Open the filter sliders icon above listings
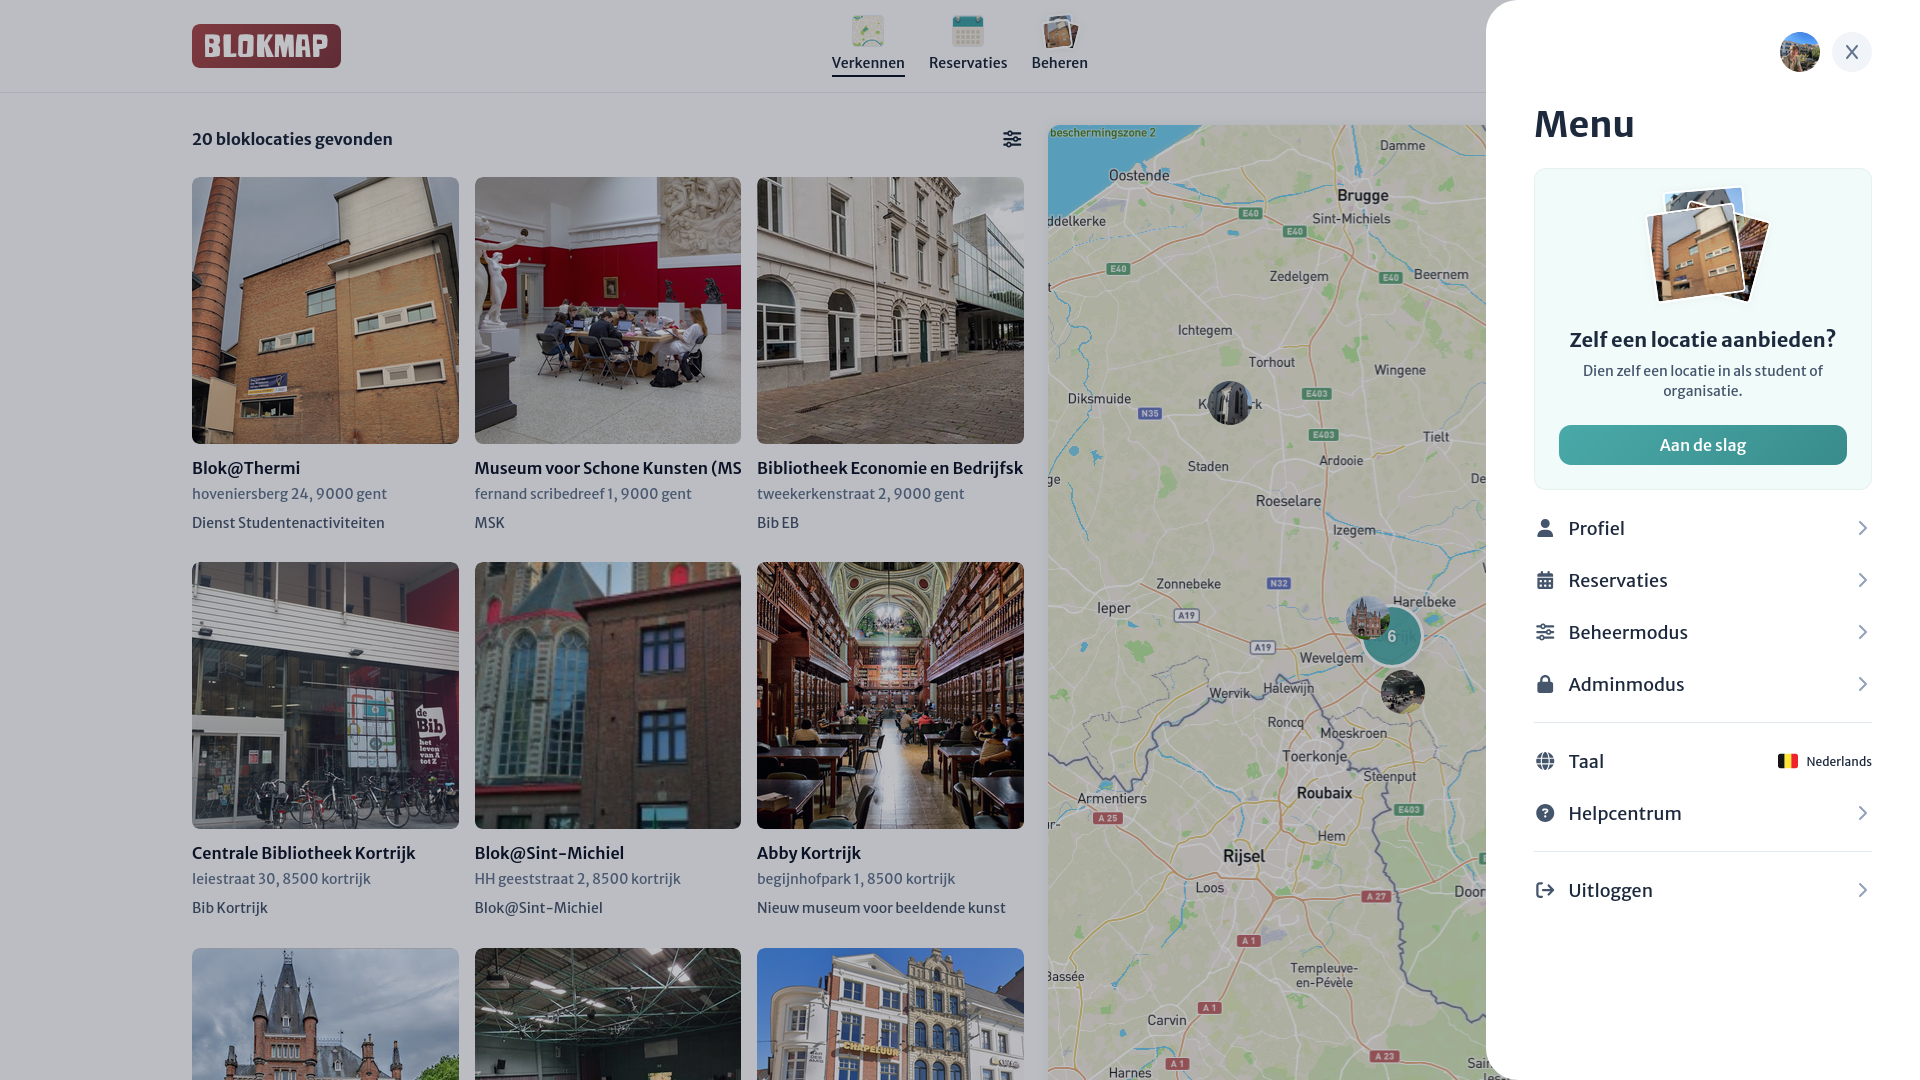This screenshot has width=1920, height=1080. pyautogui.click(x=1011, y=139)
